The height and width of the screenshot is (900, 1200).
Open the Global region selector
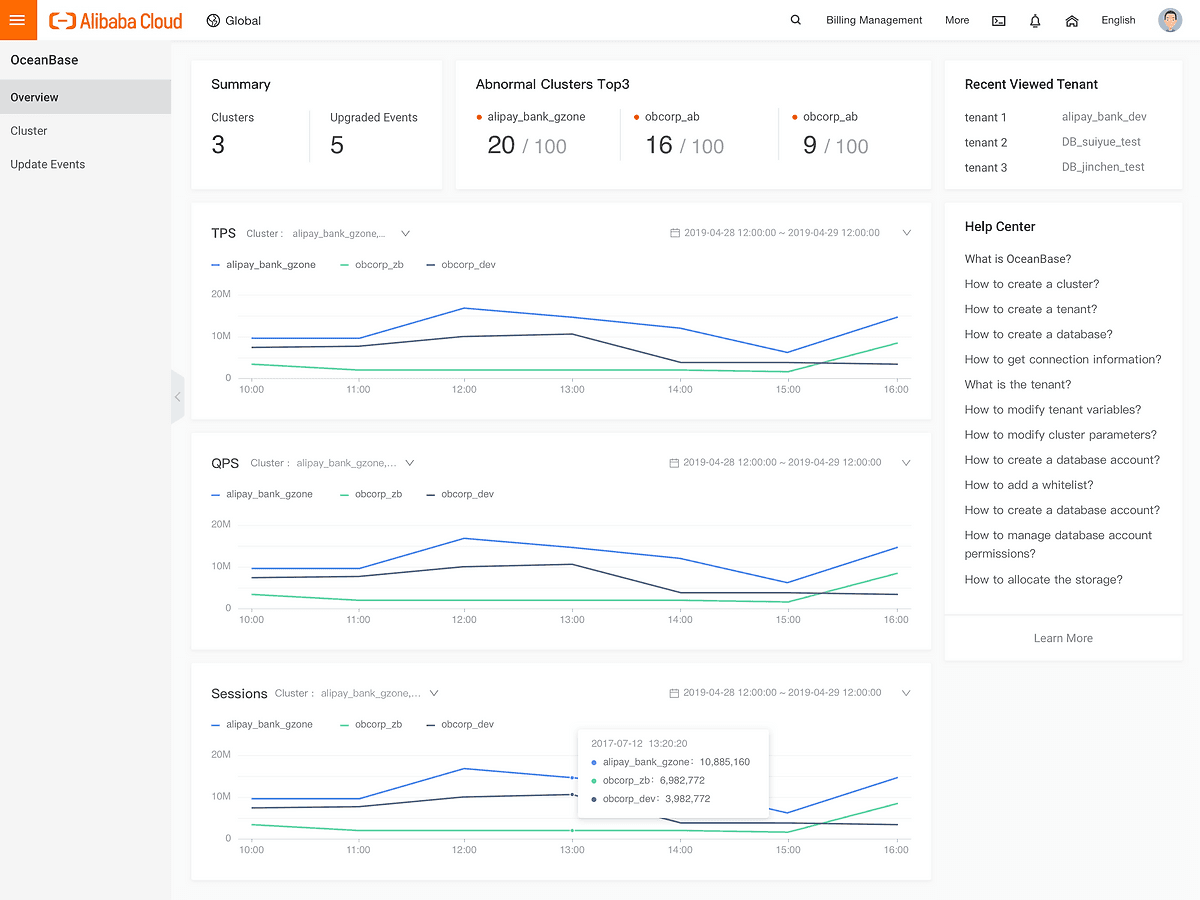tap(234, 20)
